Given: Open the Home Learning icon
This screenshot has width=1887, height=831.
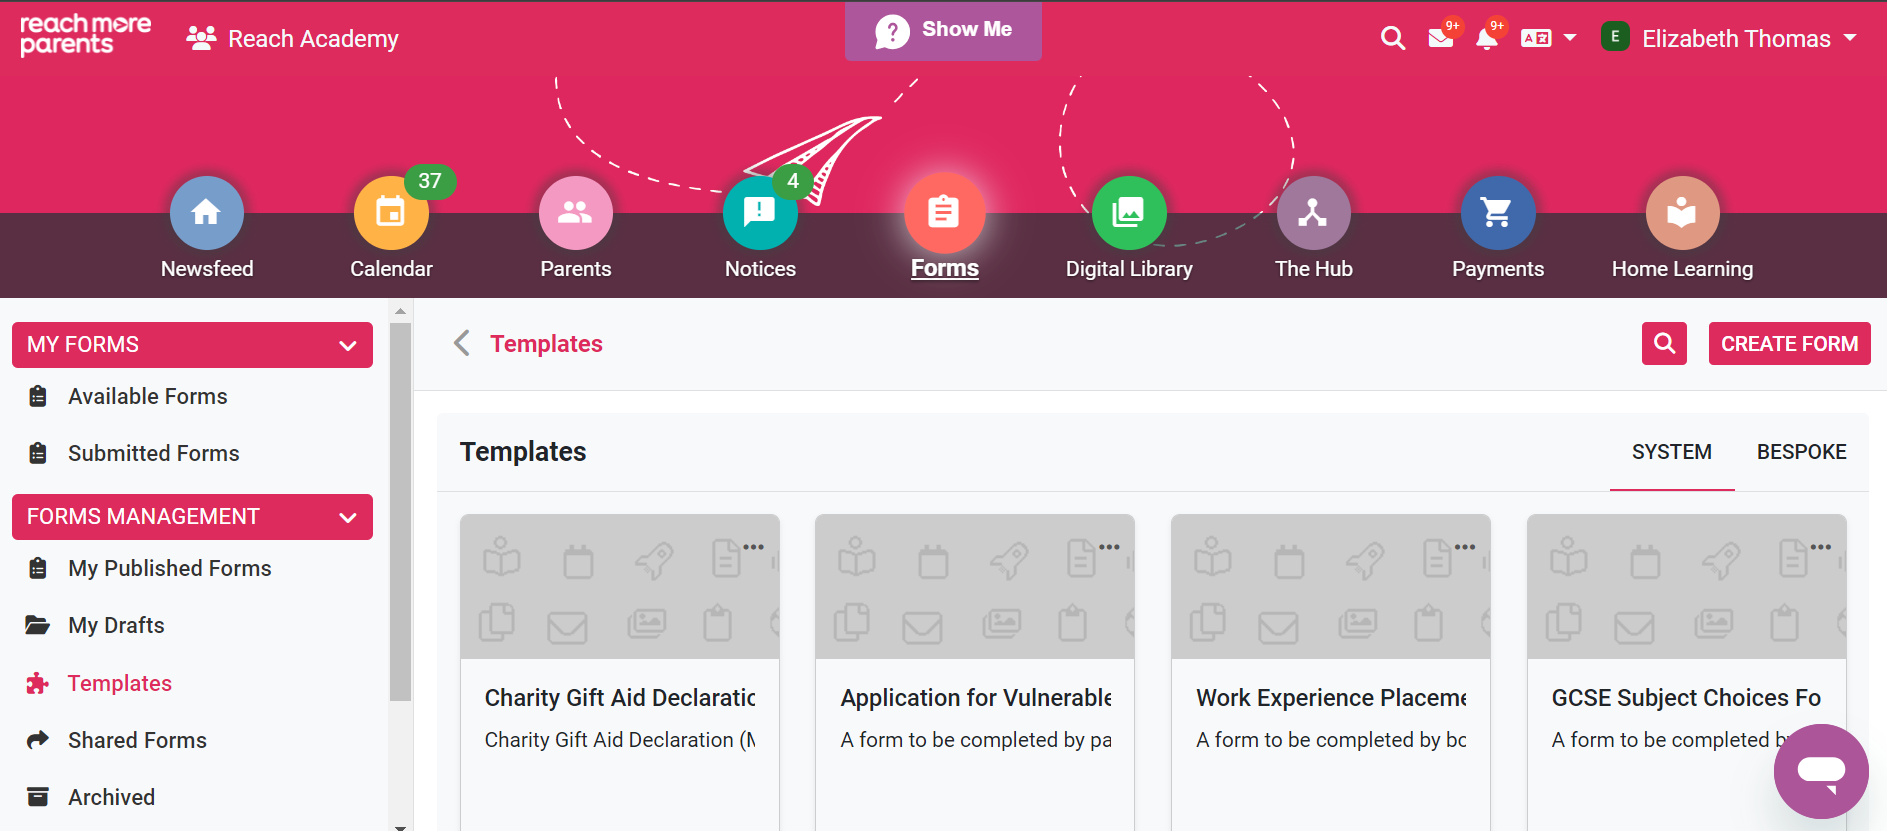Looking at the screenshot, I should pyautogui.click(x=1682, y=213).
